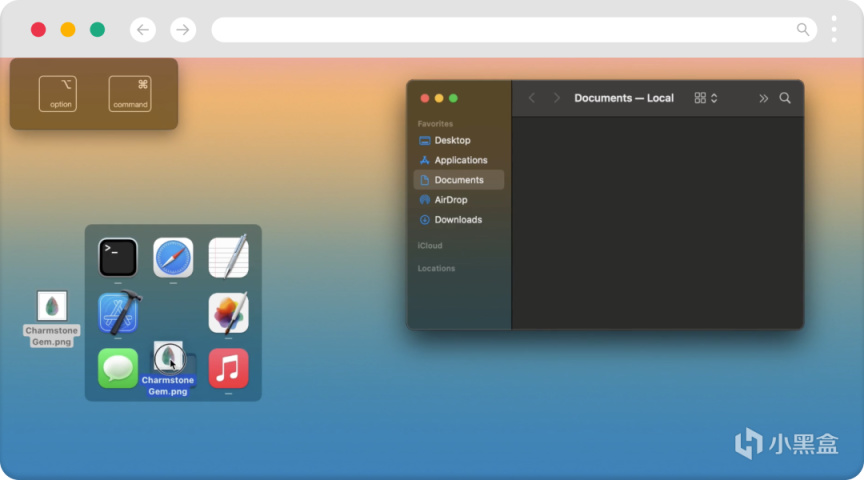Expand the Finder toolbar overflow chevrons
Viewport: 864px width, 480px height.
pos(763,99)
